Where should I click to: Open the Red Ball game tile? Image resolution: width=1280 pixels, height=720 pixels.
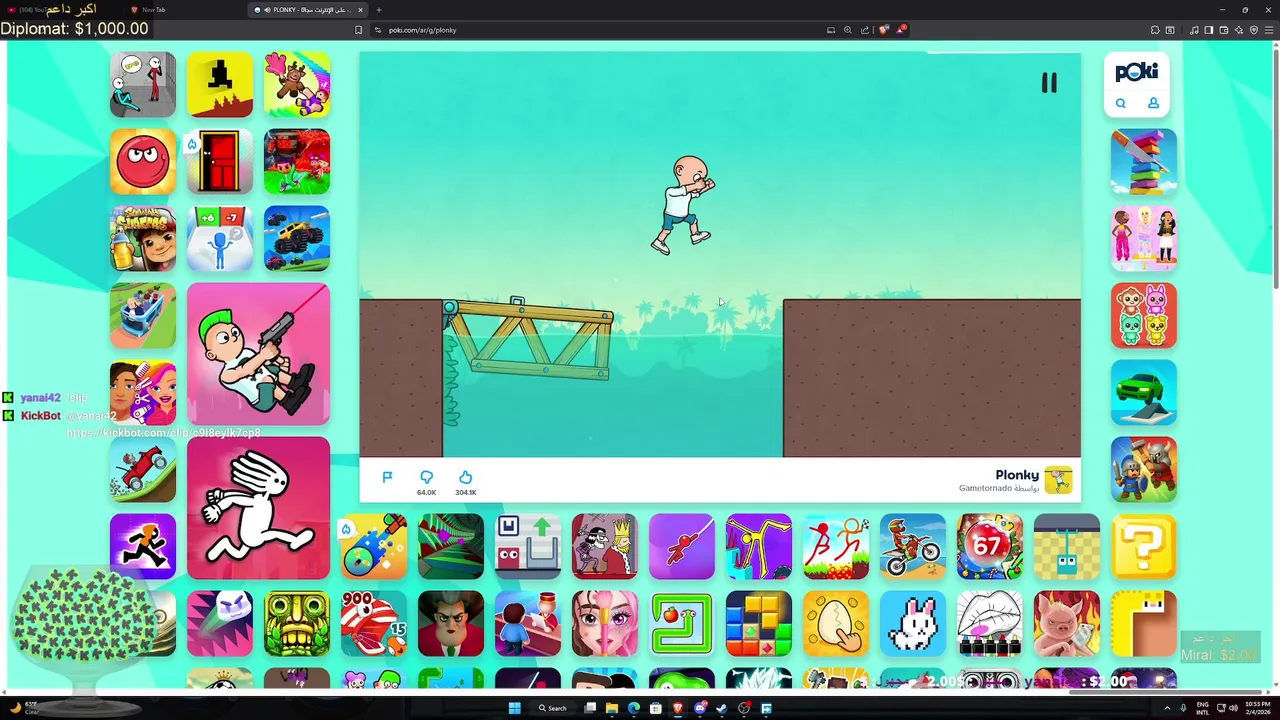pos(143,161)
